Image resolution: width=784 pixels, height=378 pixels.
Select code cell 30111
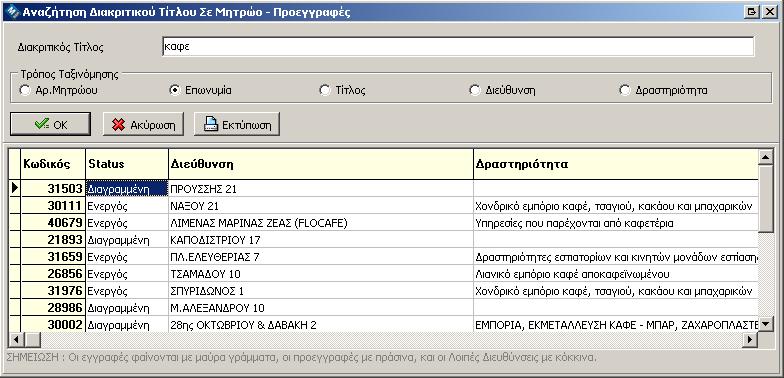(x=53, y=206)
